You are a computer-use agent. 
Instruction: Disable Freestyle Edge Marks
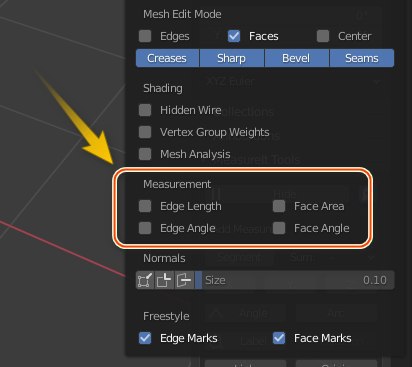tap(145, 338)
